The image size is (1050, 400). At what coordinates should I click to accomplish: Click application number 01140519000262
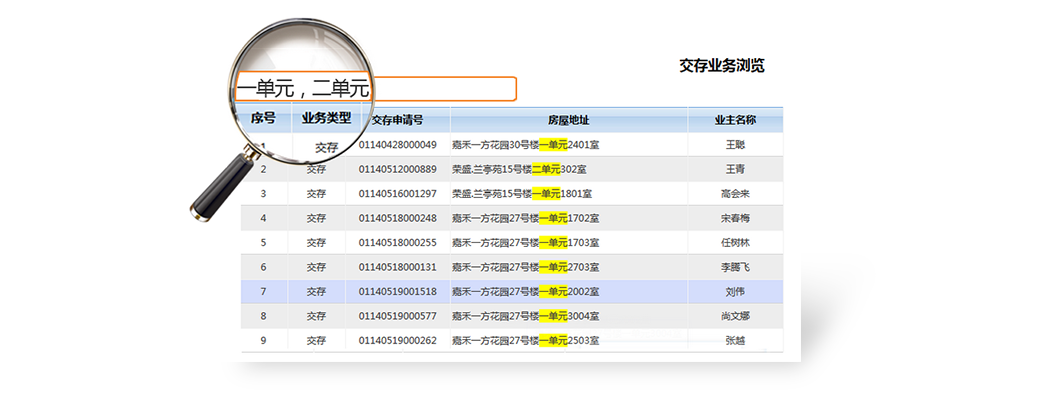click(x=397, y=340)
